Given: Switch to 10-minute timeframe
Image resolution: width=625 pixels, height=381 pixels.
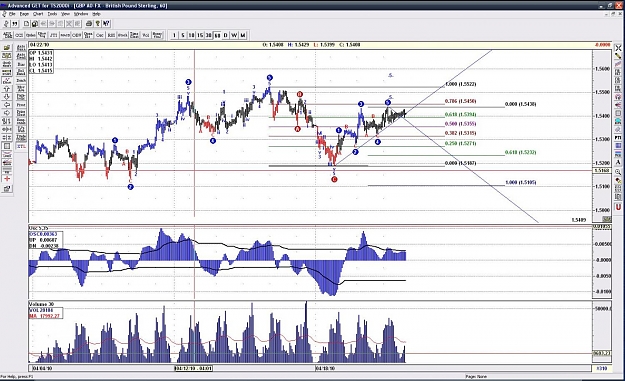Looking at the screenshot, I should click(191, 35).
